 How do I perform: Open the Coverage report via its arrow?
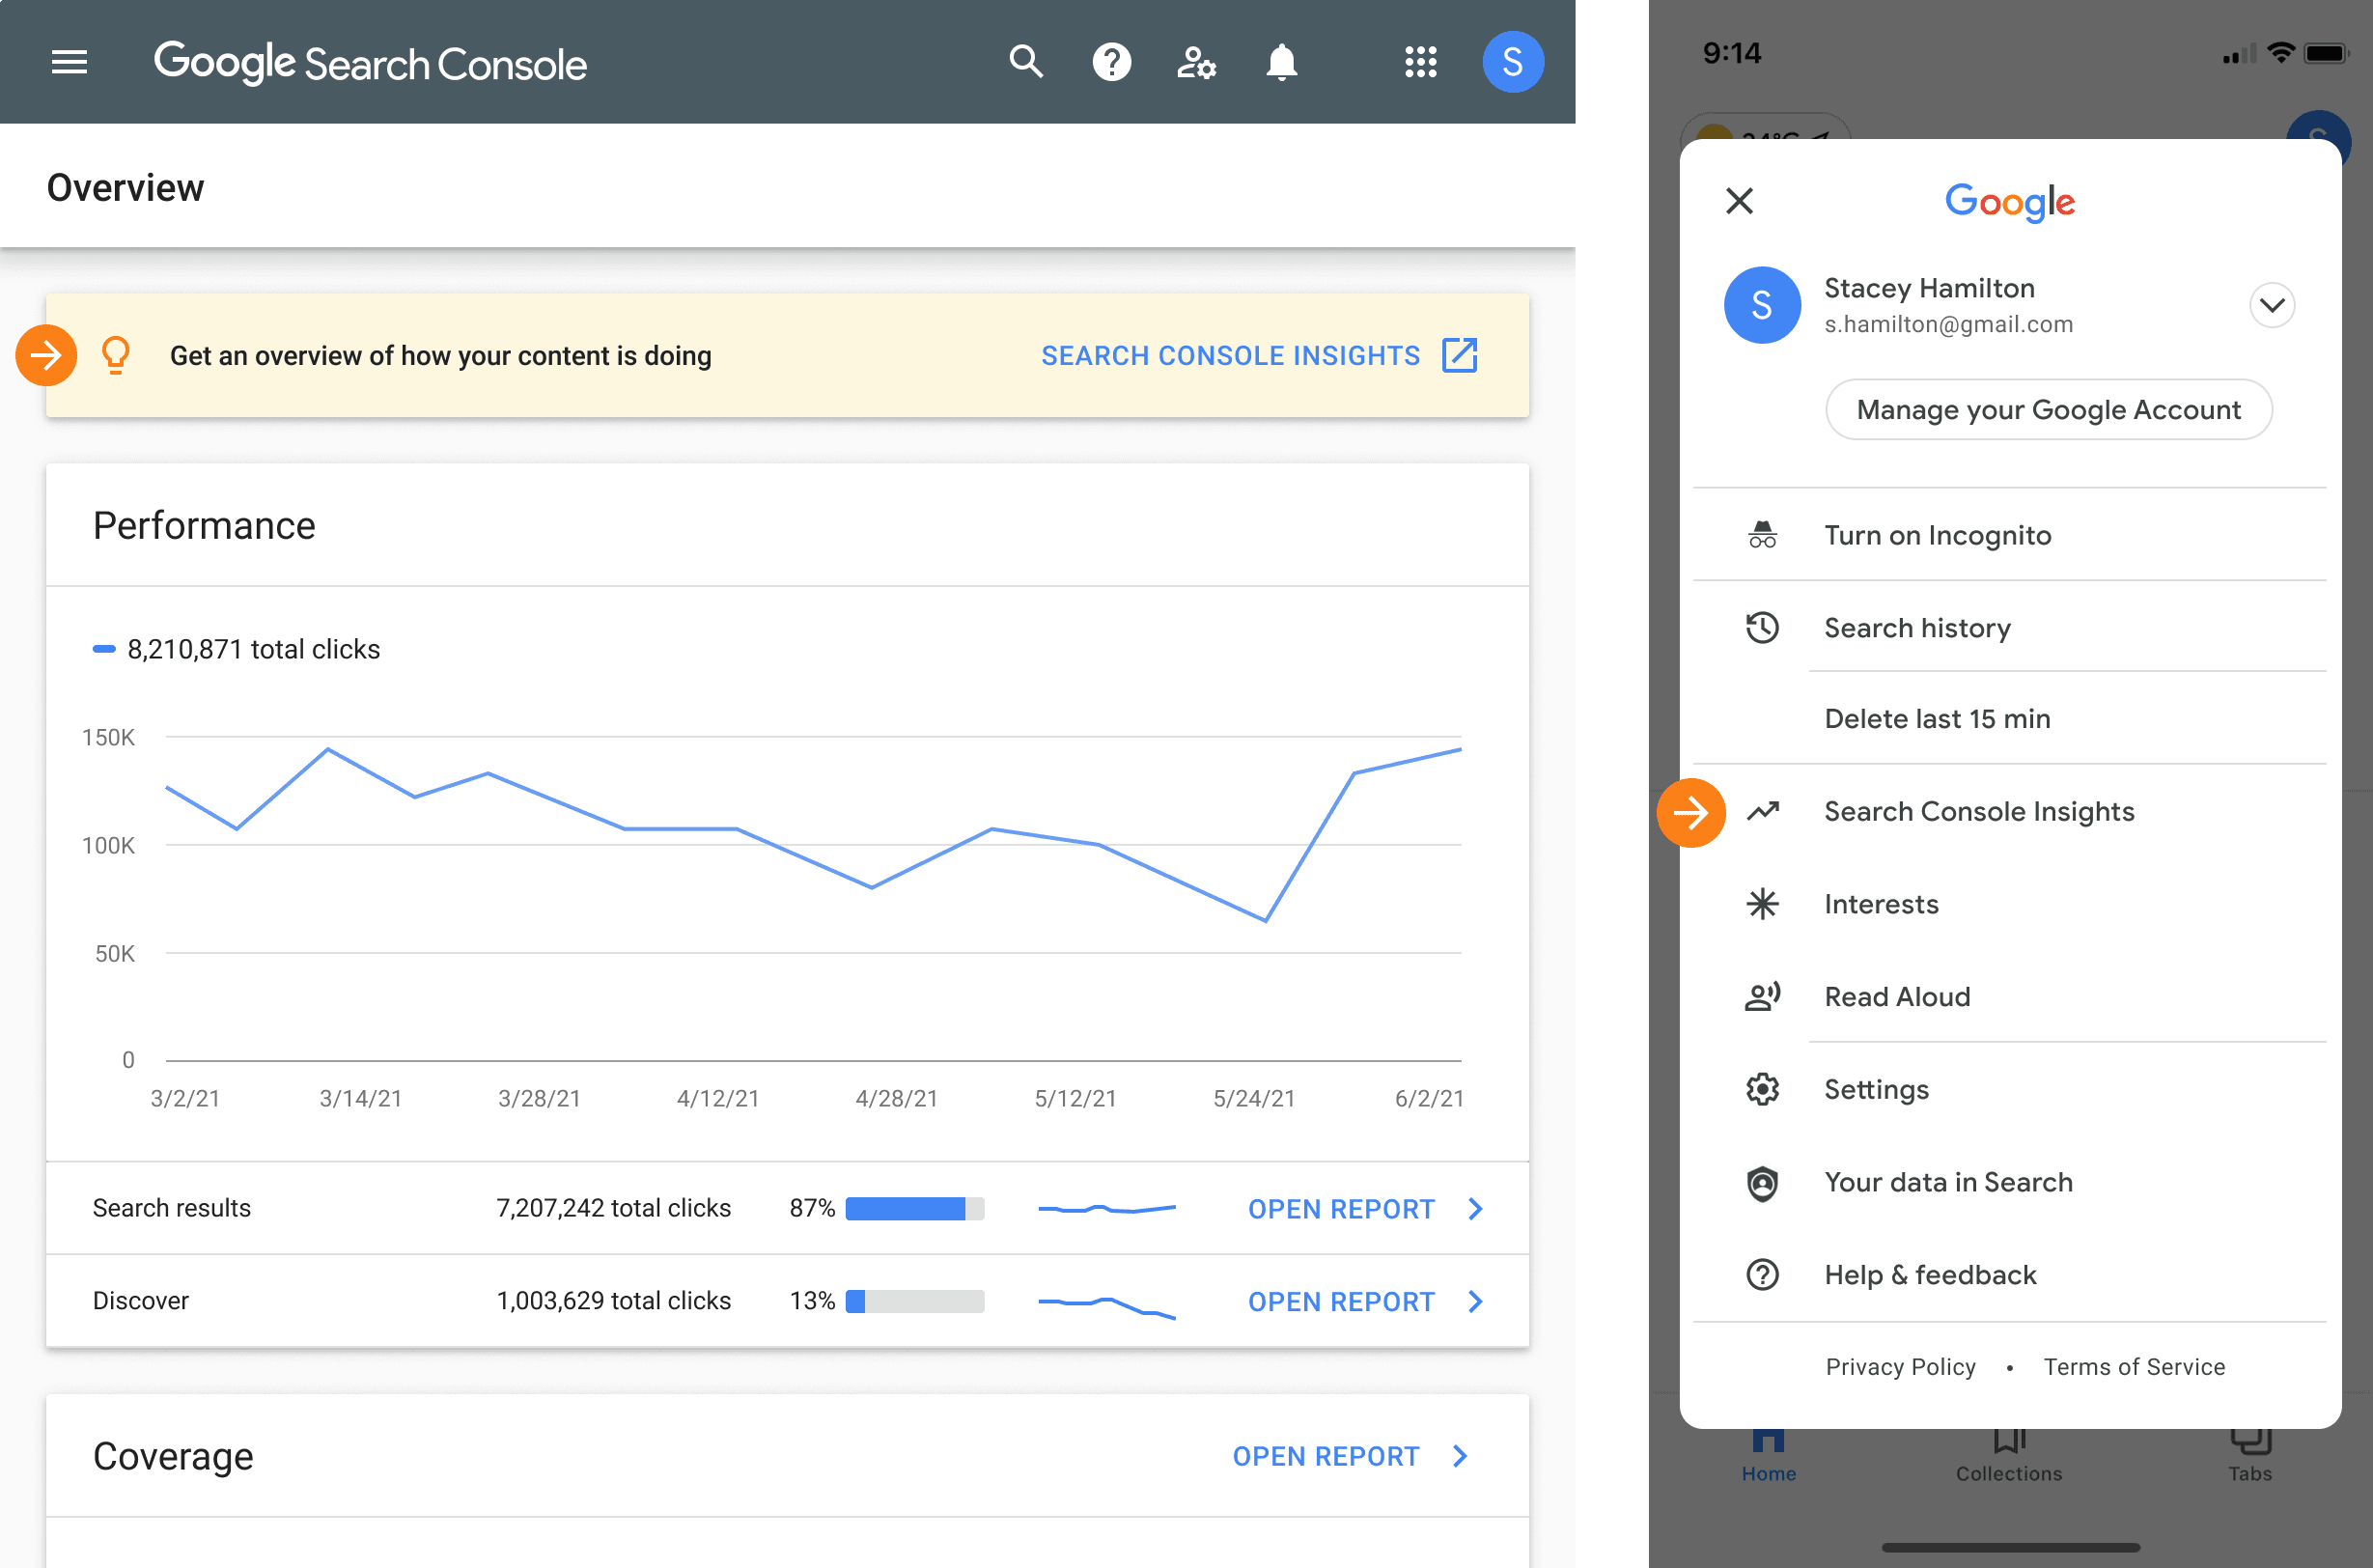[1459, 1456]
